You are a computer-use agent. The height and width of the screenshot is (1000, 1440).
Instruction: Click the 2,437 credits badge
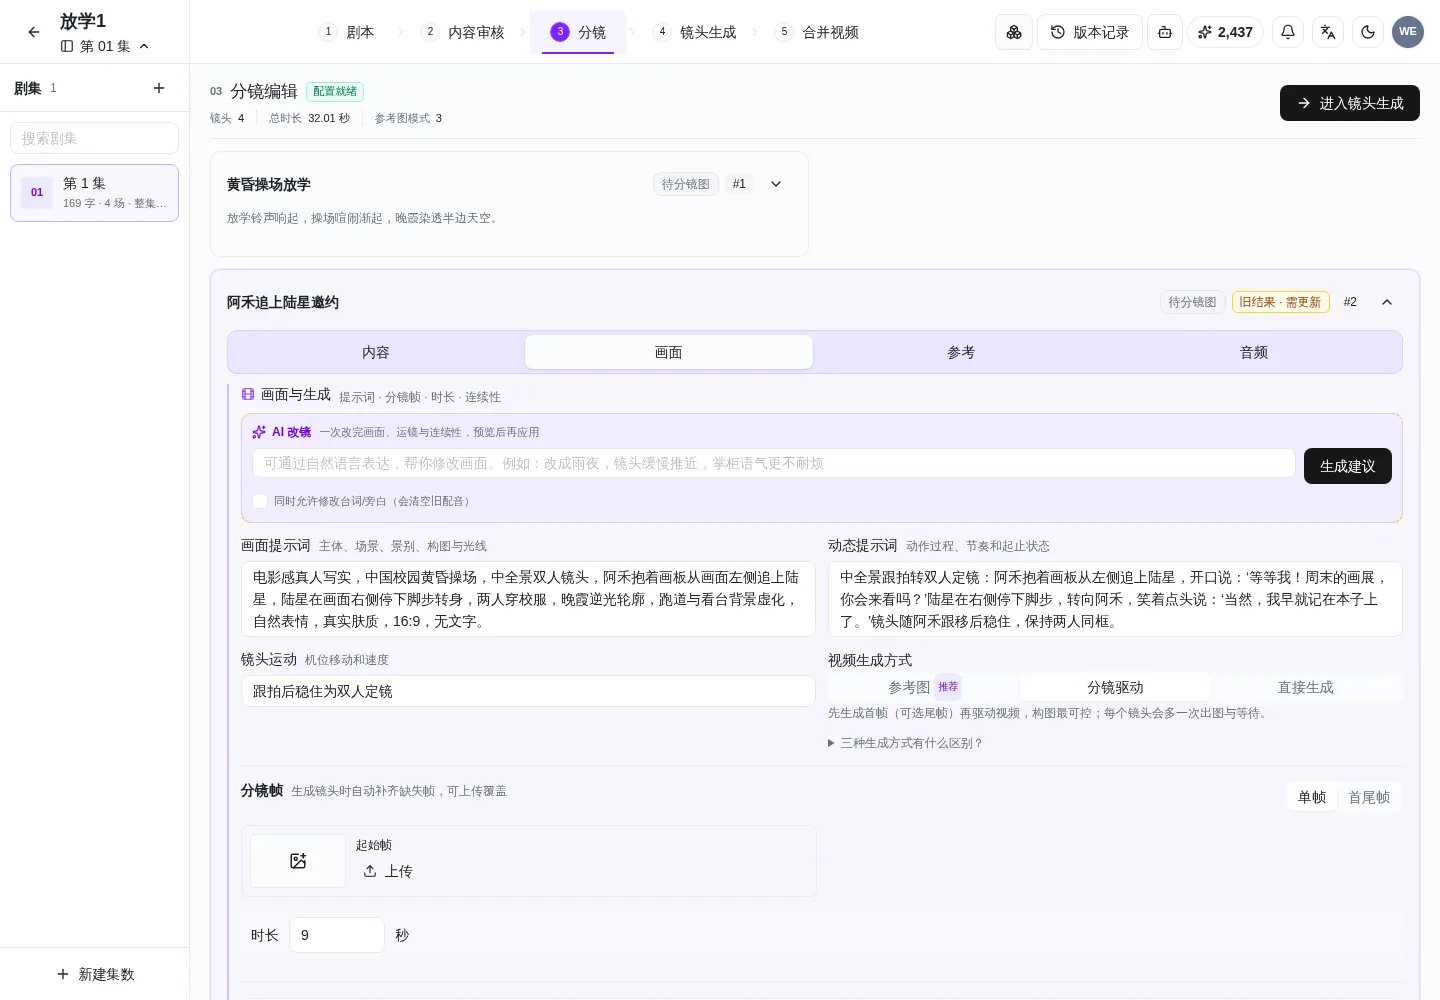click(x=1226, y=32)
